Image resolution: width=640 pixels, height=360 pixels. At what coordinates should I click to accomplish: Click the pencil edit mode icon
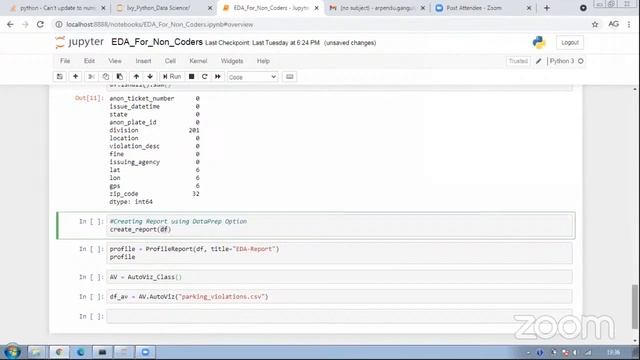(x=538, y=61)
